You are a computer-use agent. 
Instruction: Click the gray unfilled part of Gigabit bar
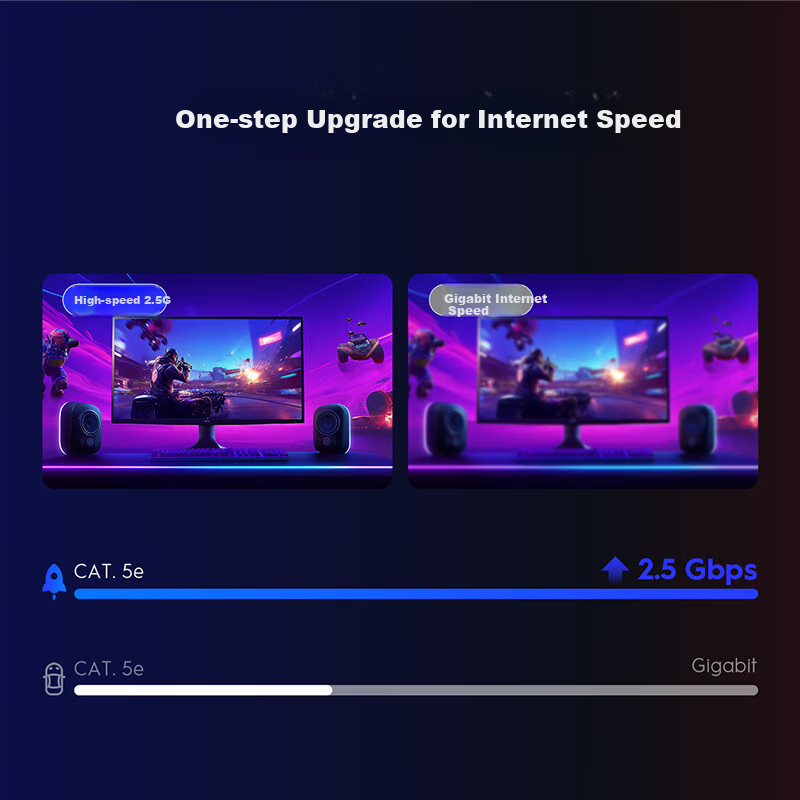(x=545, y=690)
